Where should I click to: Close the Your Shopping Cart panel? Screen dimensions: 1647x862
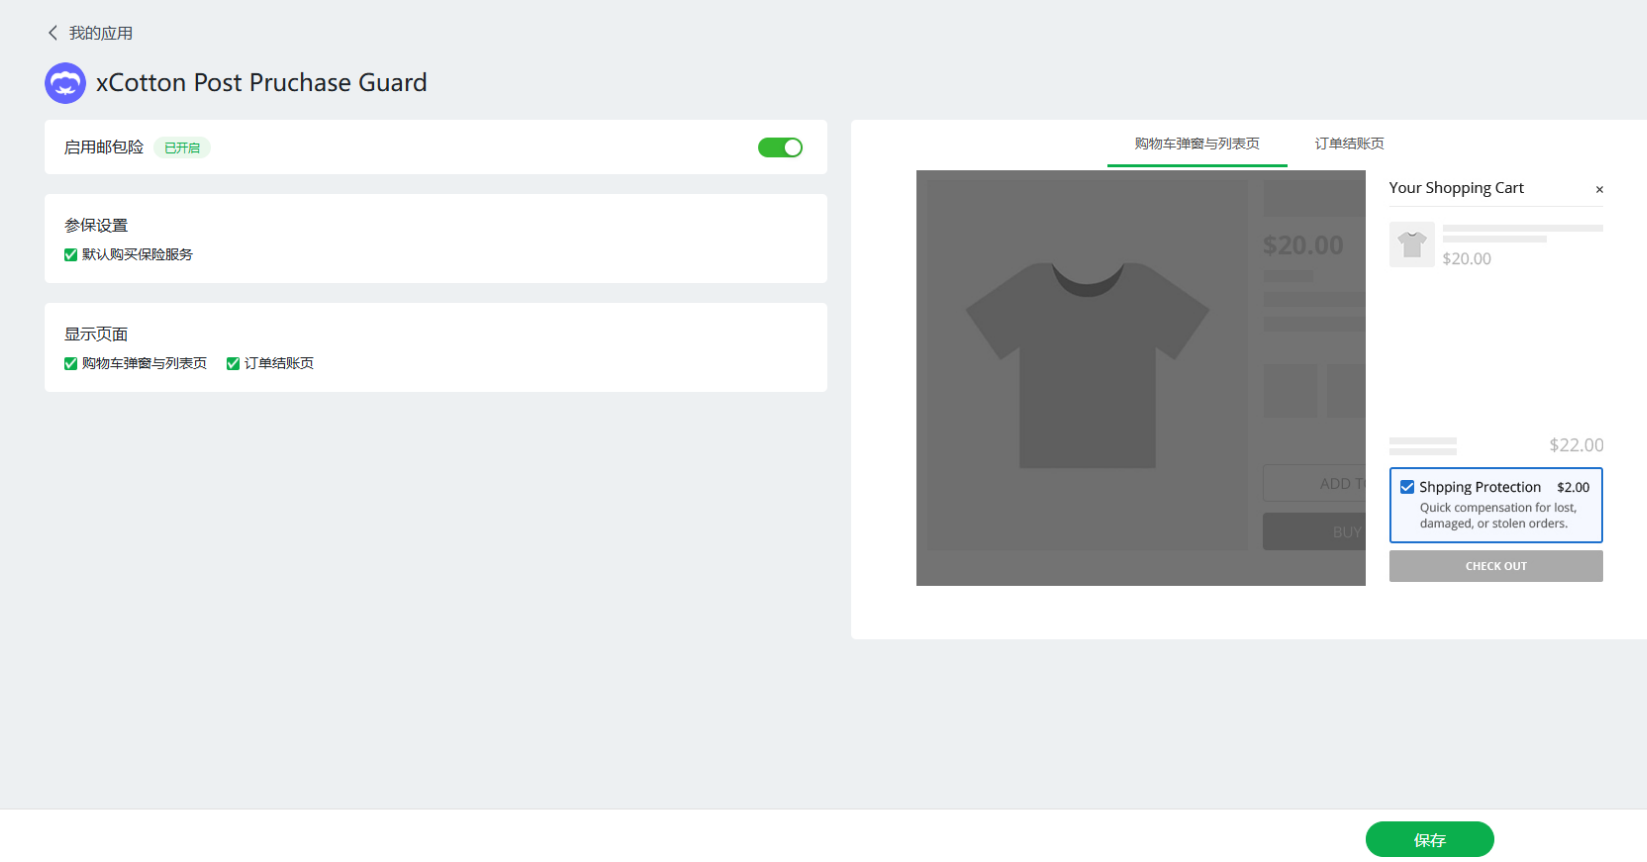1599,189
